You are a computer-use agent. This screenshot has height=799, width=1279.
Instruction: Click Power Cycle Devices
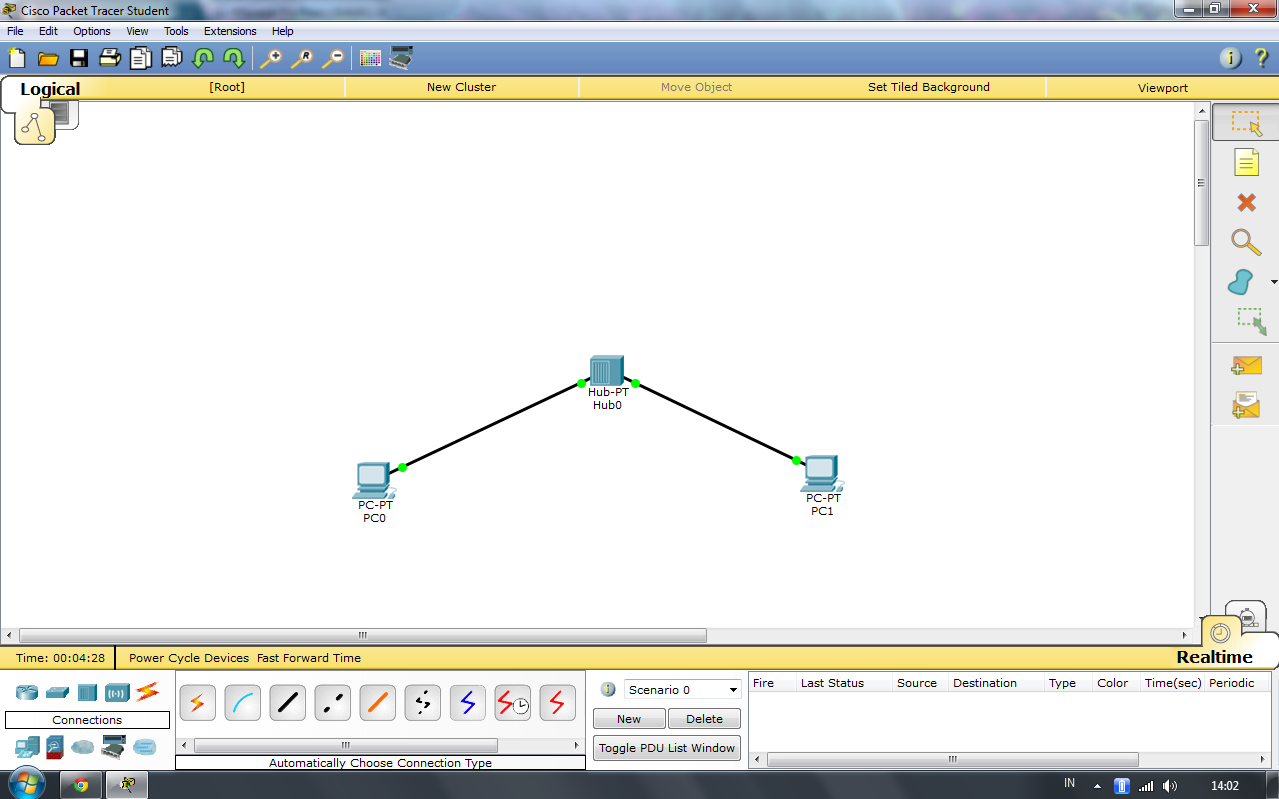pos(189,658)
